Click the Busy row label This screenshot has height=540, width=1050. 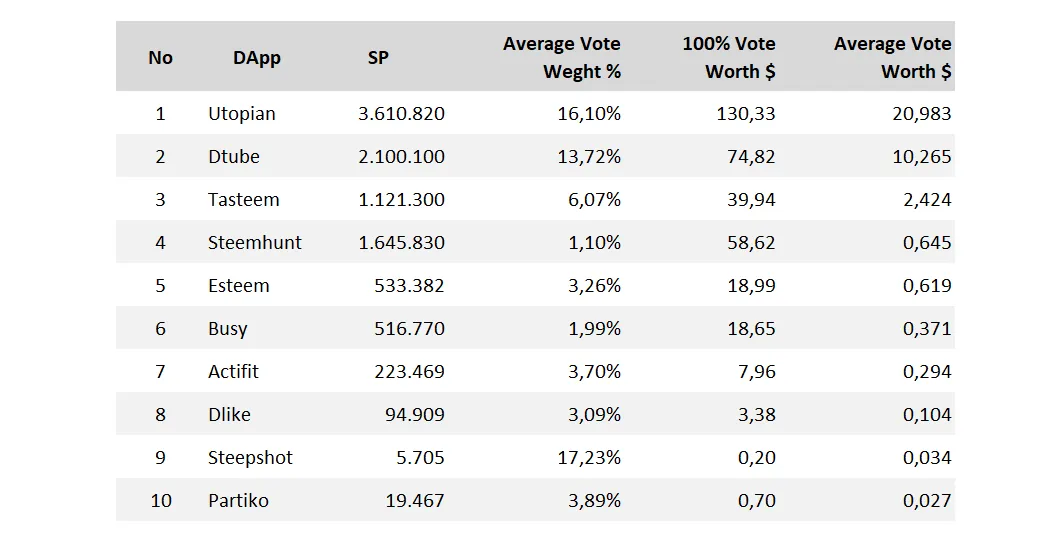(227, 329)
